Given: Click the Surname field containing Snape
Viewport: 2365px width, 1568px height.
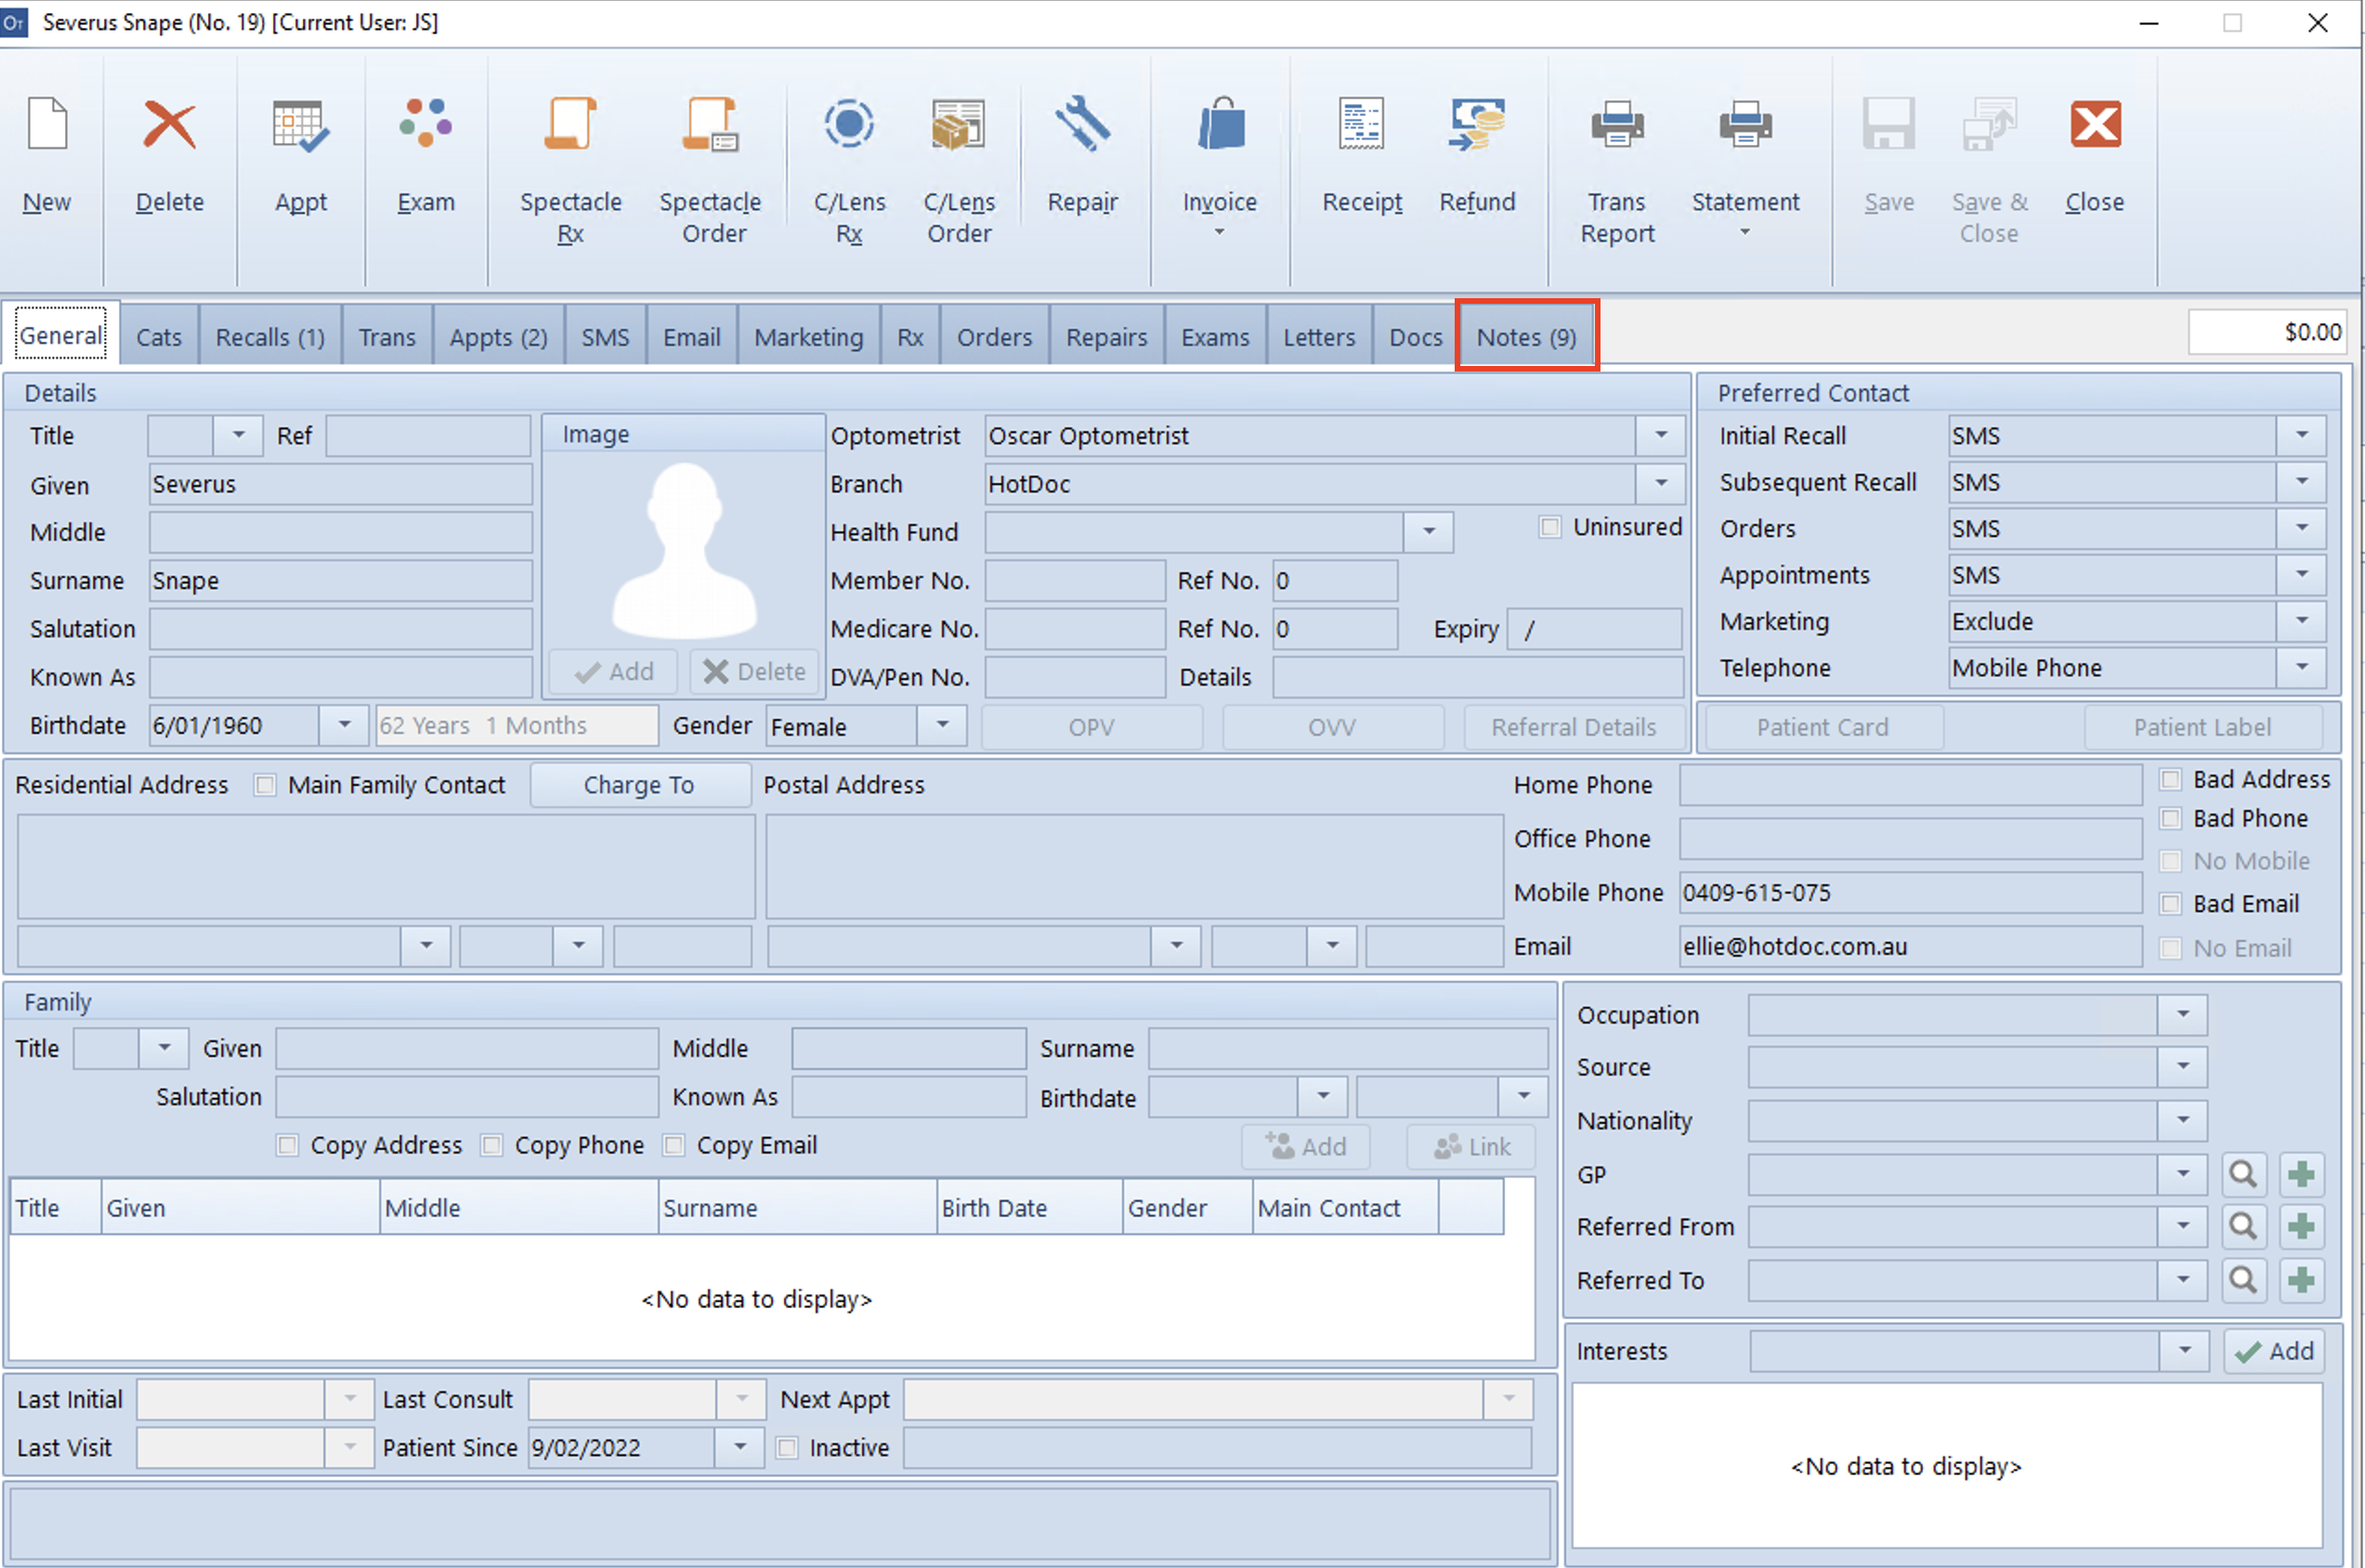Looking at the screenshot, I should coord(340,580).
